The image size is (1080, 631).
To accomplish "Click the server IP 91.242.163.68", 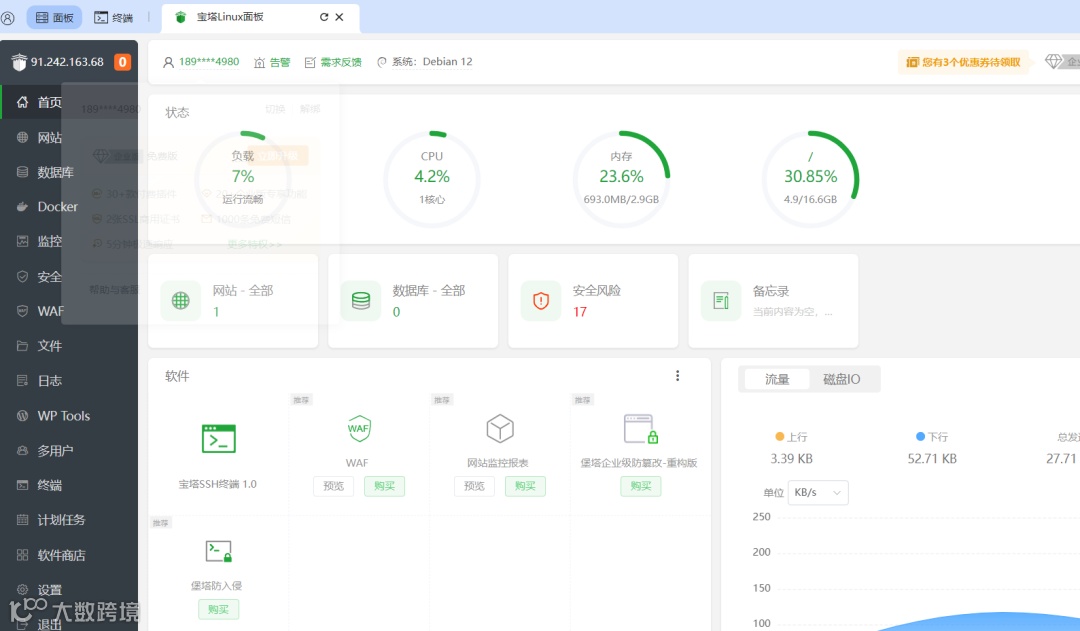I will click(x=67, y=62).
